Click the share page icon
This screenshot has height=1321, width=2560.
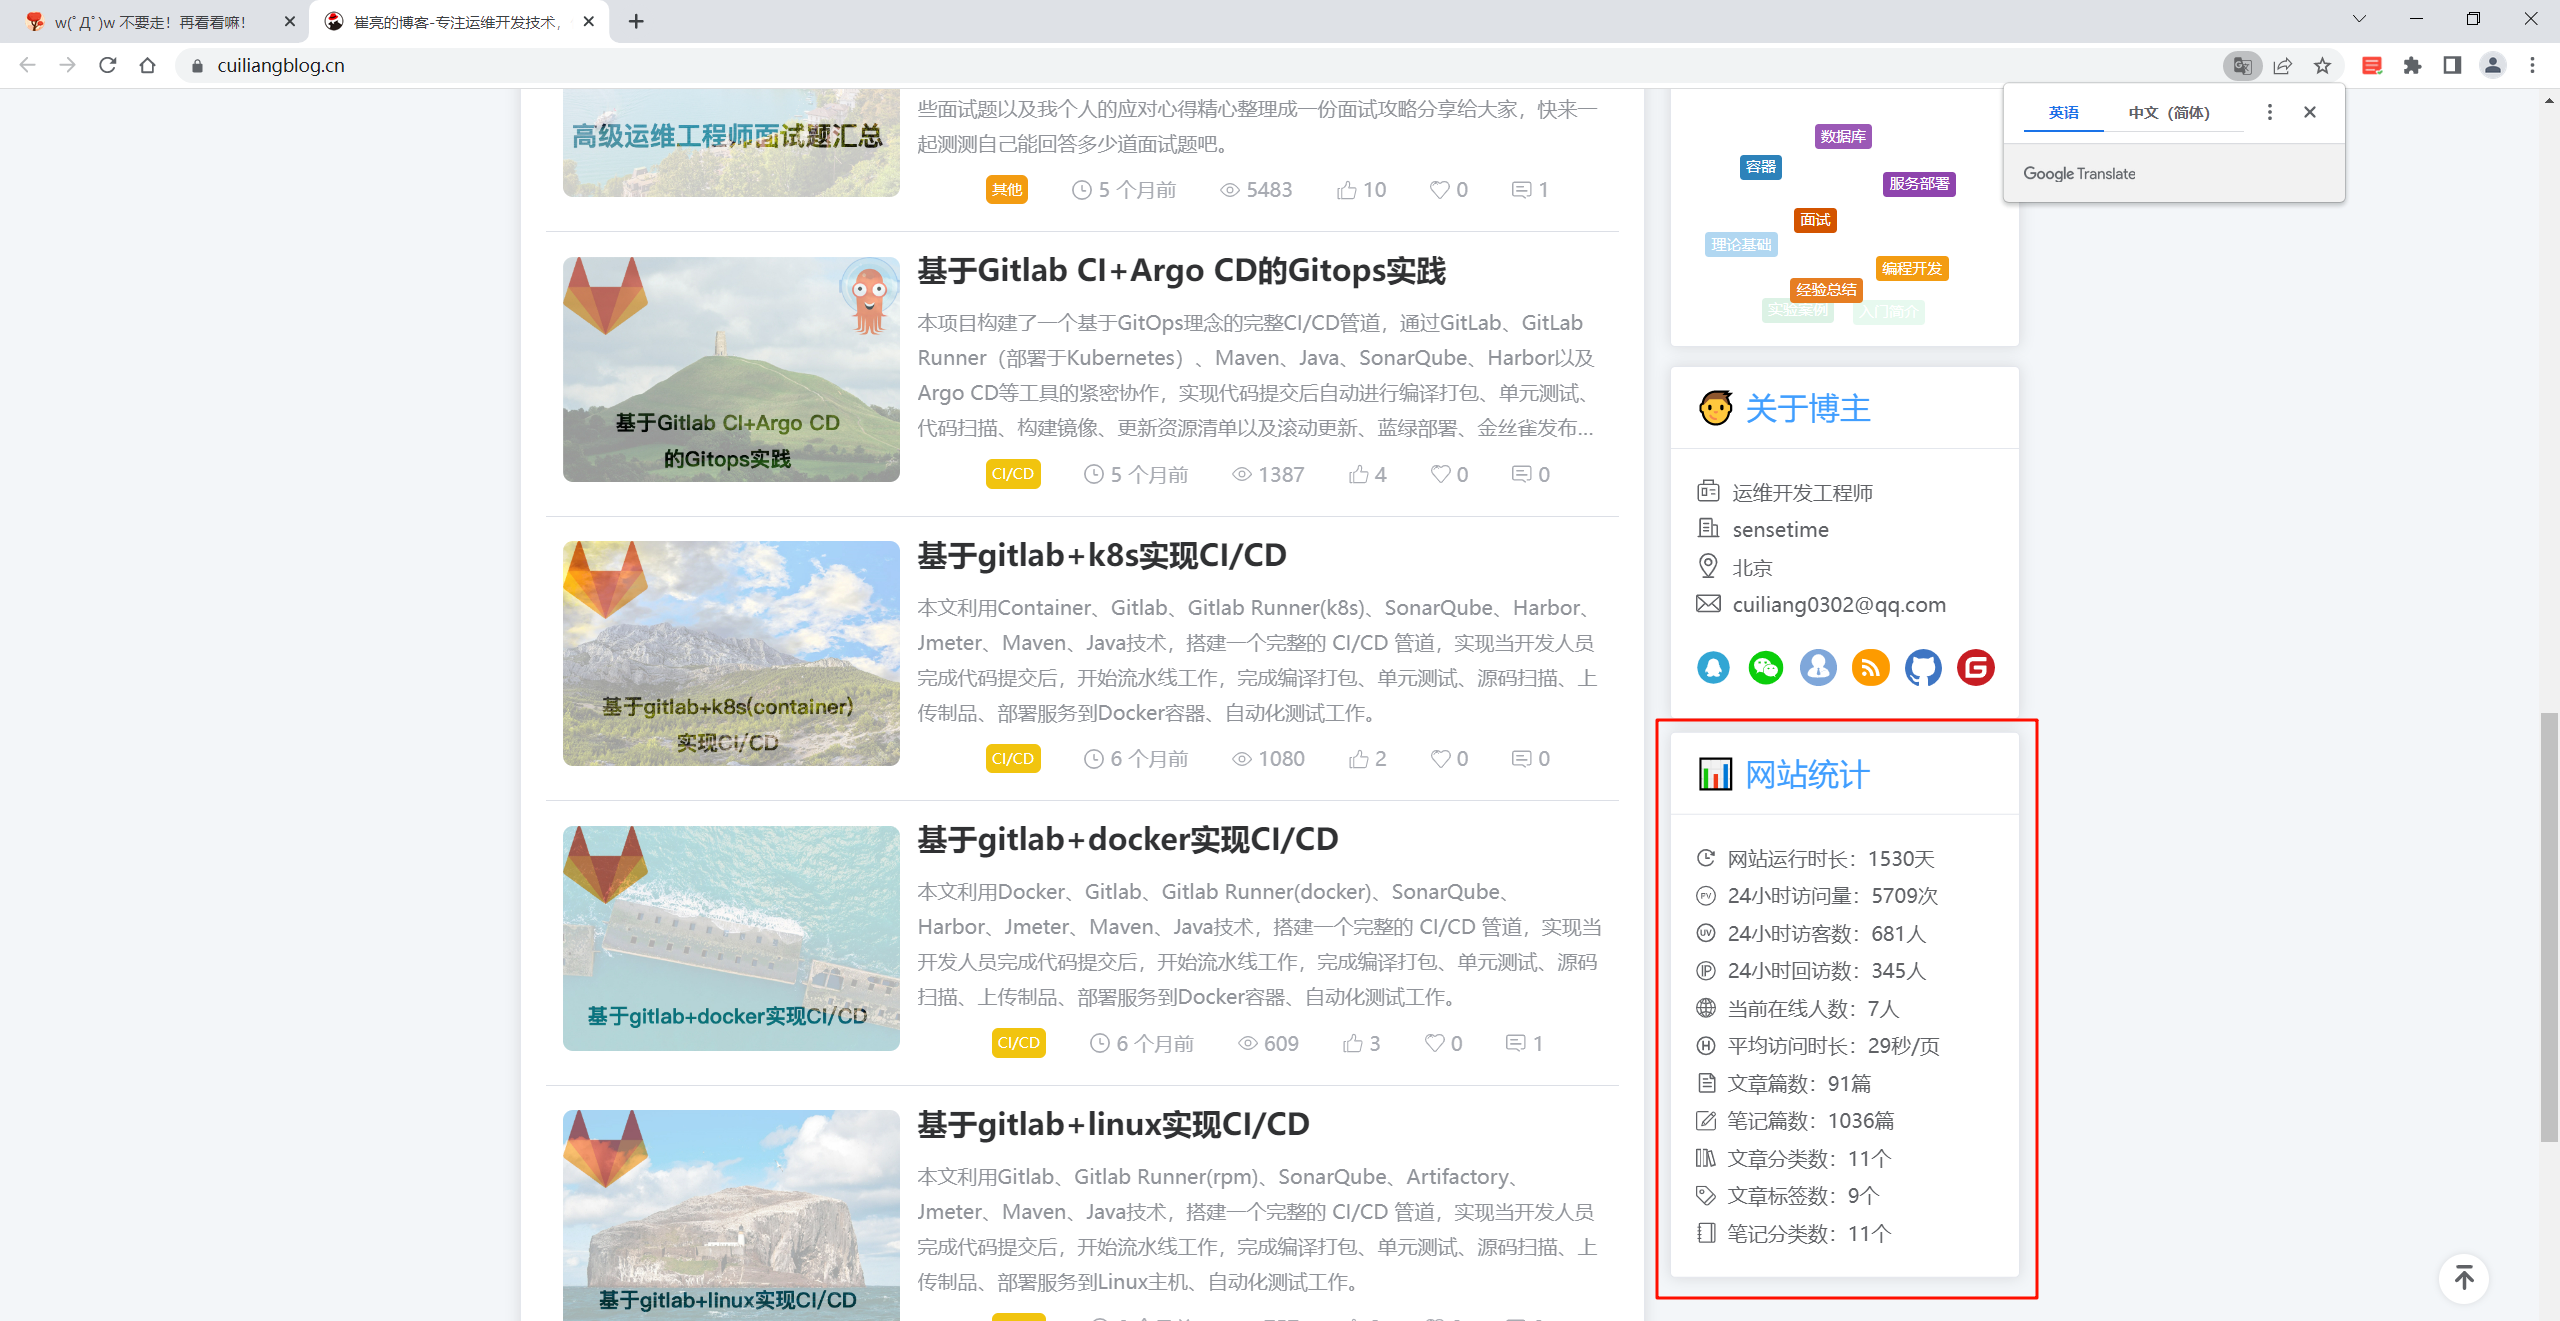tap(2282, 66)
